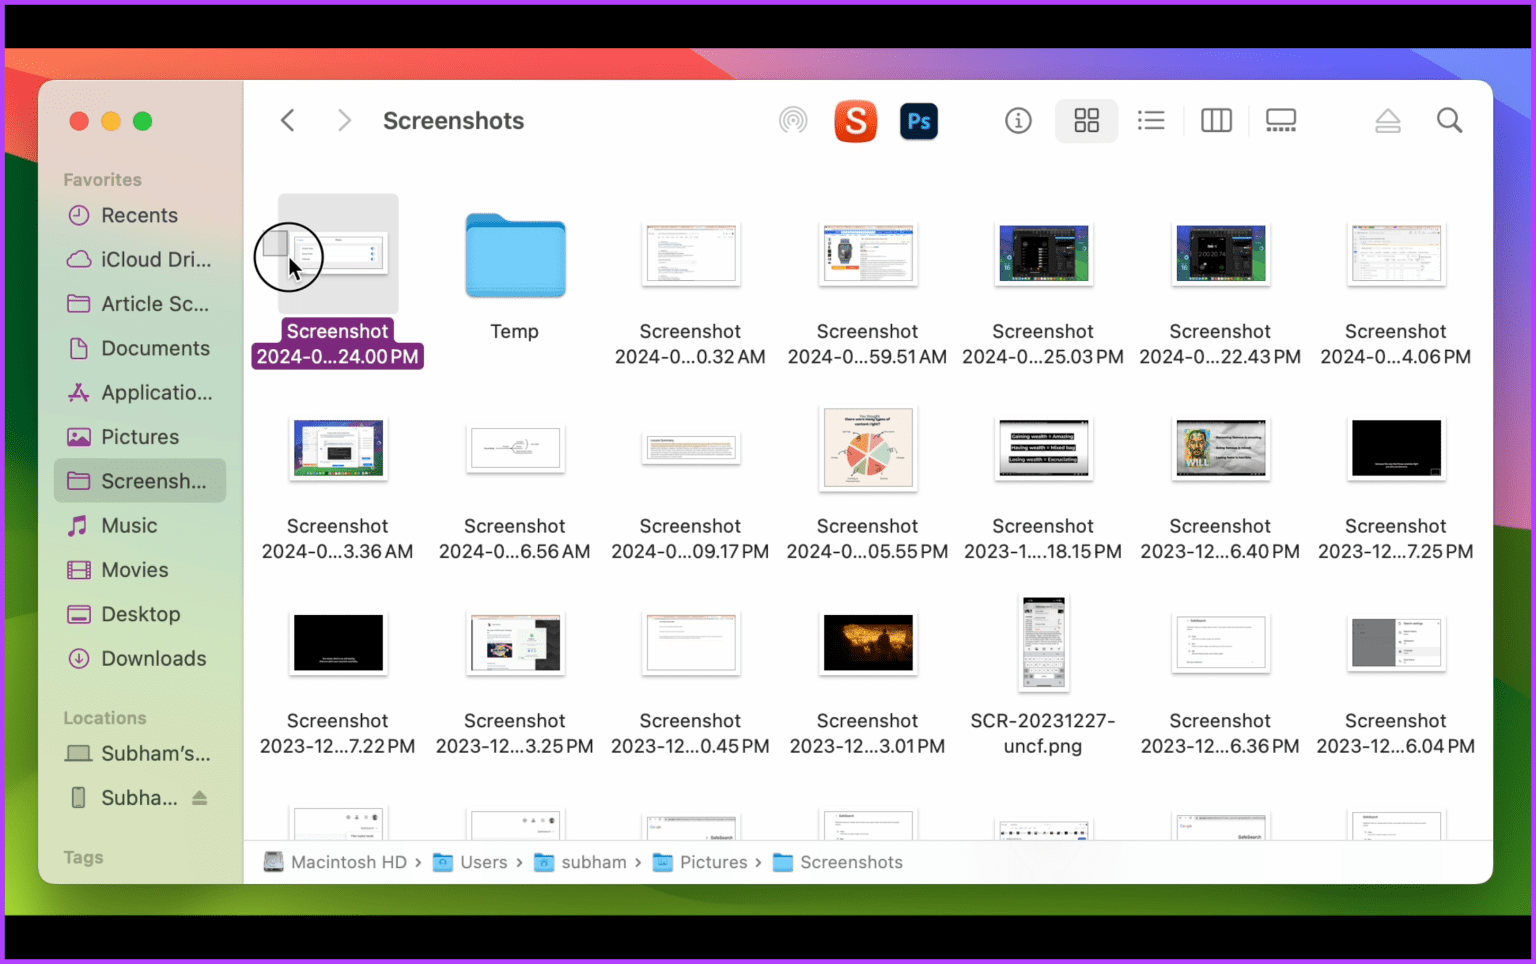Eject the Subha... device in sidebar
The image size is (1536, 964).
coord(200,798)
